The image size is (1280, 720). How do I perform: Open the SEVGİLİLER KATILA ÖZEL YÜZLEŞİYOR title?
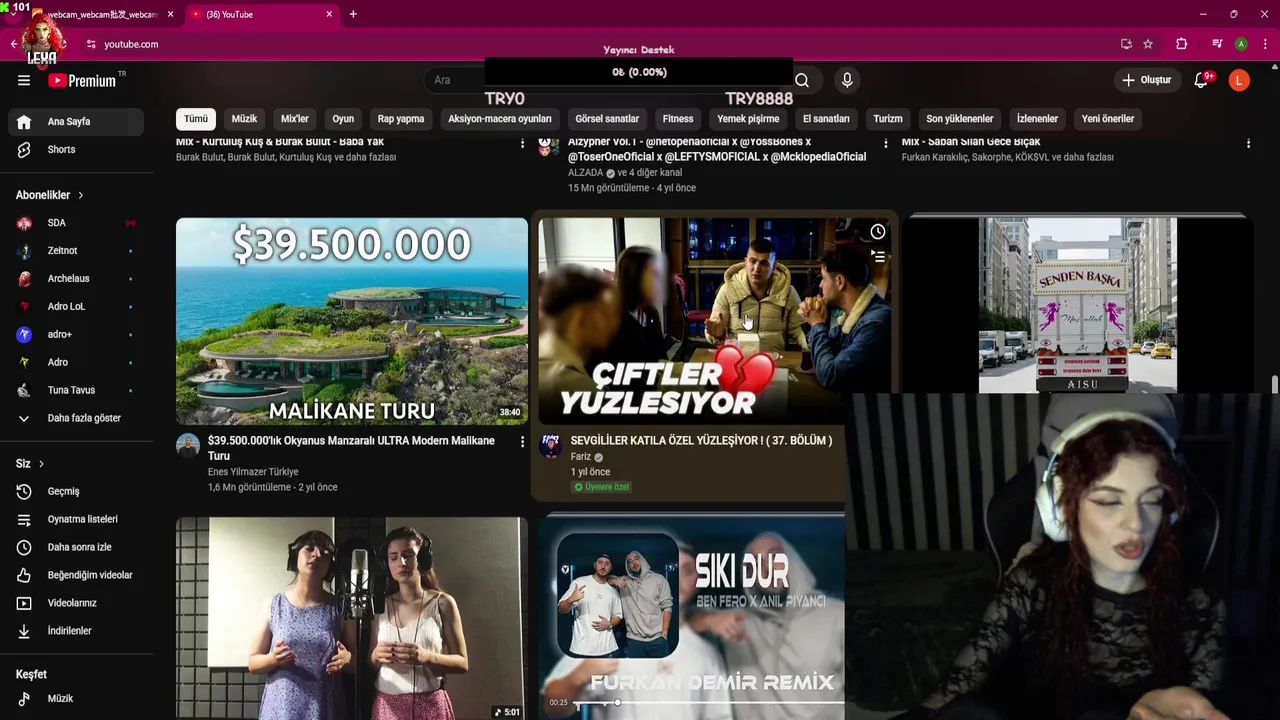coord(701,440)
